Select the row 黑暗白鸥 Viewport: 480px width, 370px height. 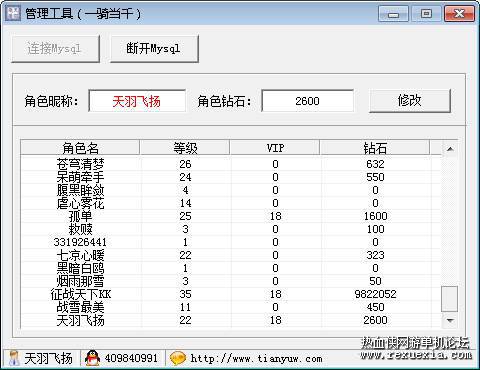(231, 268)
